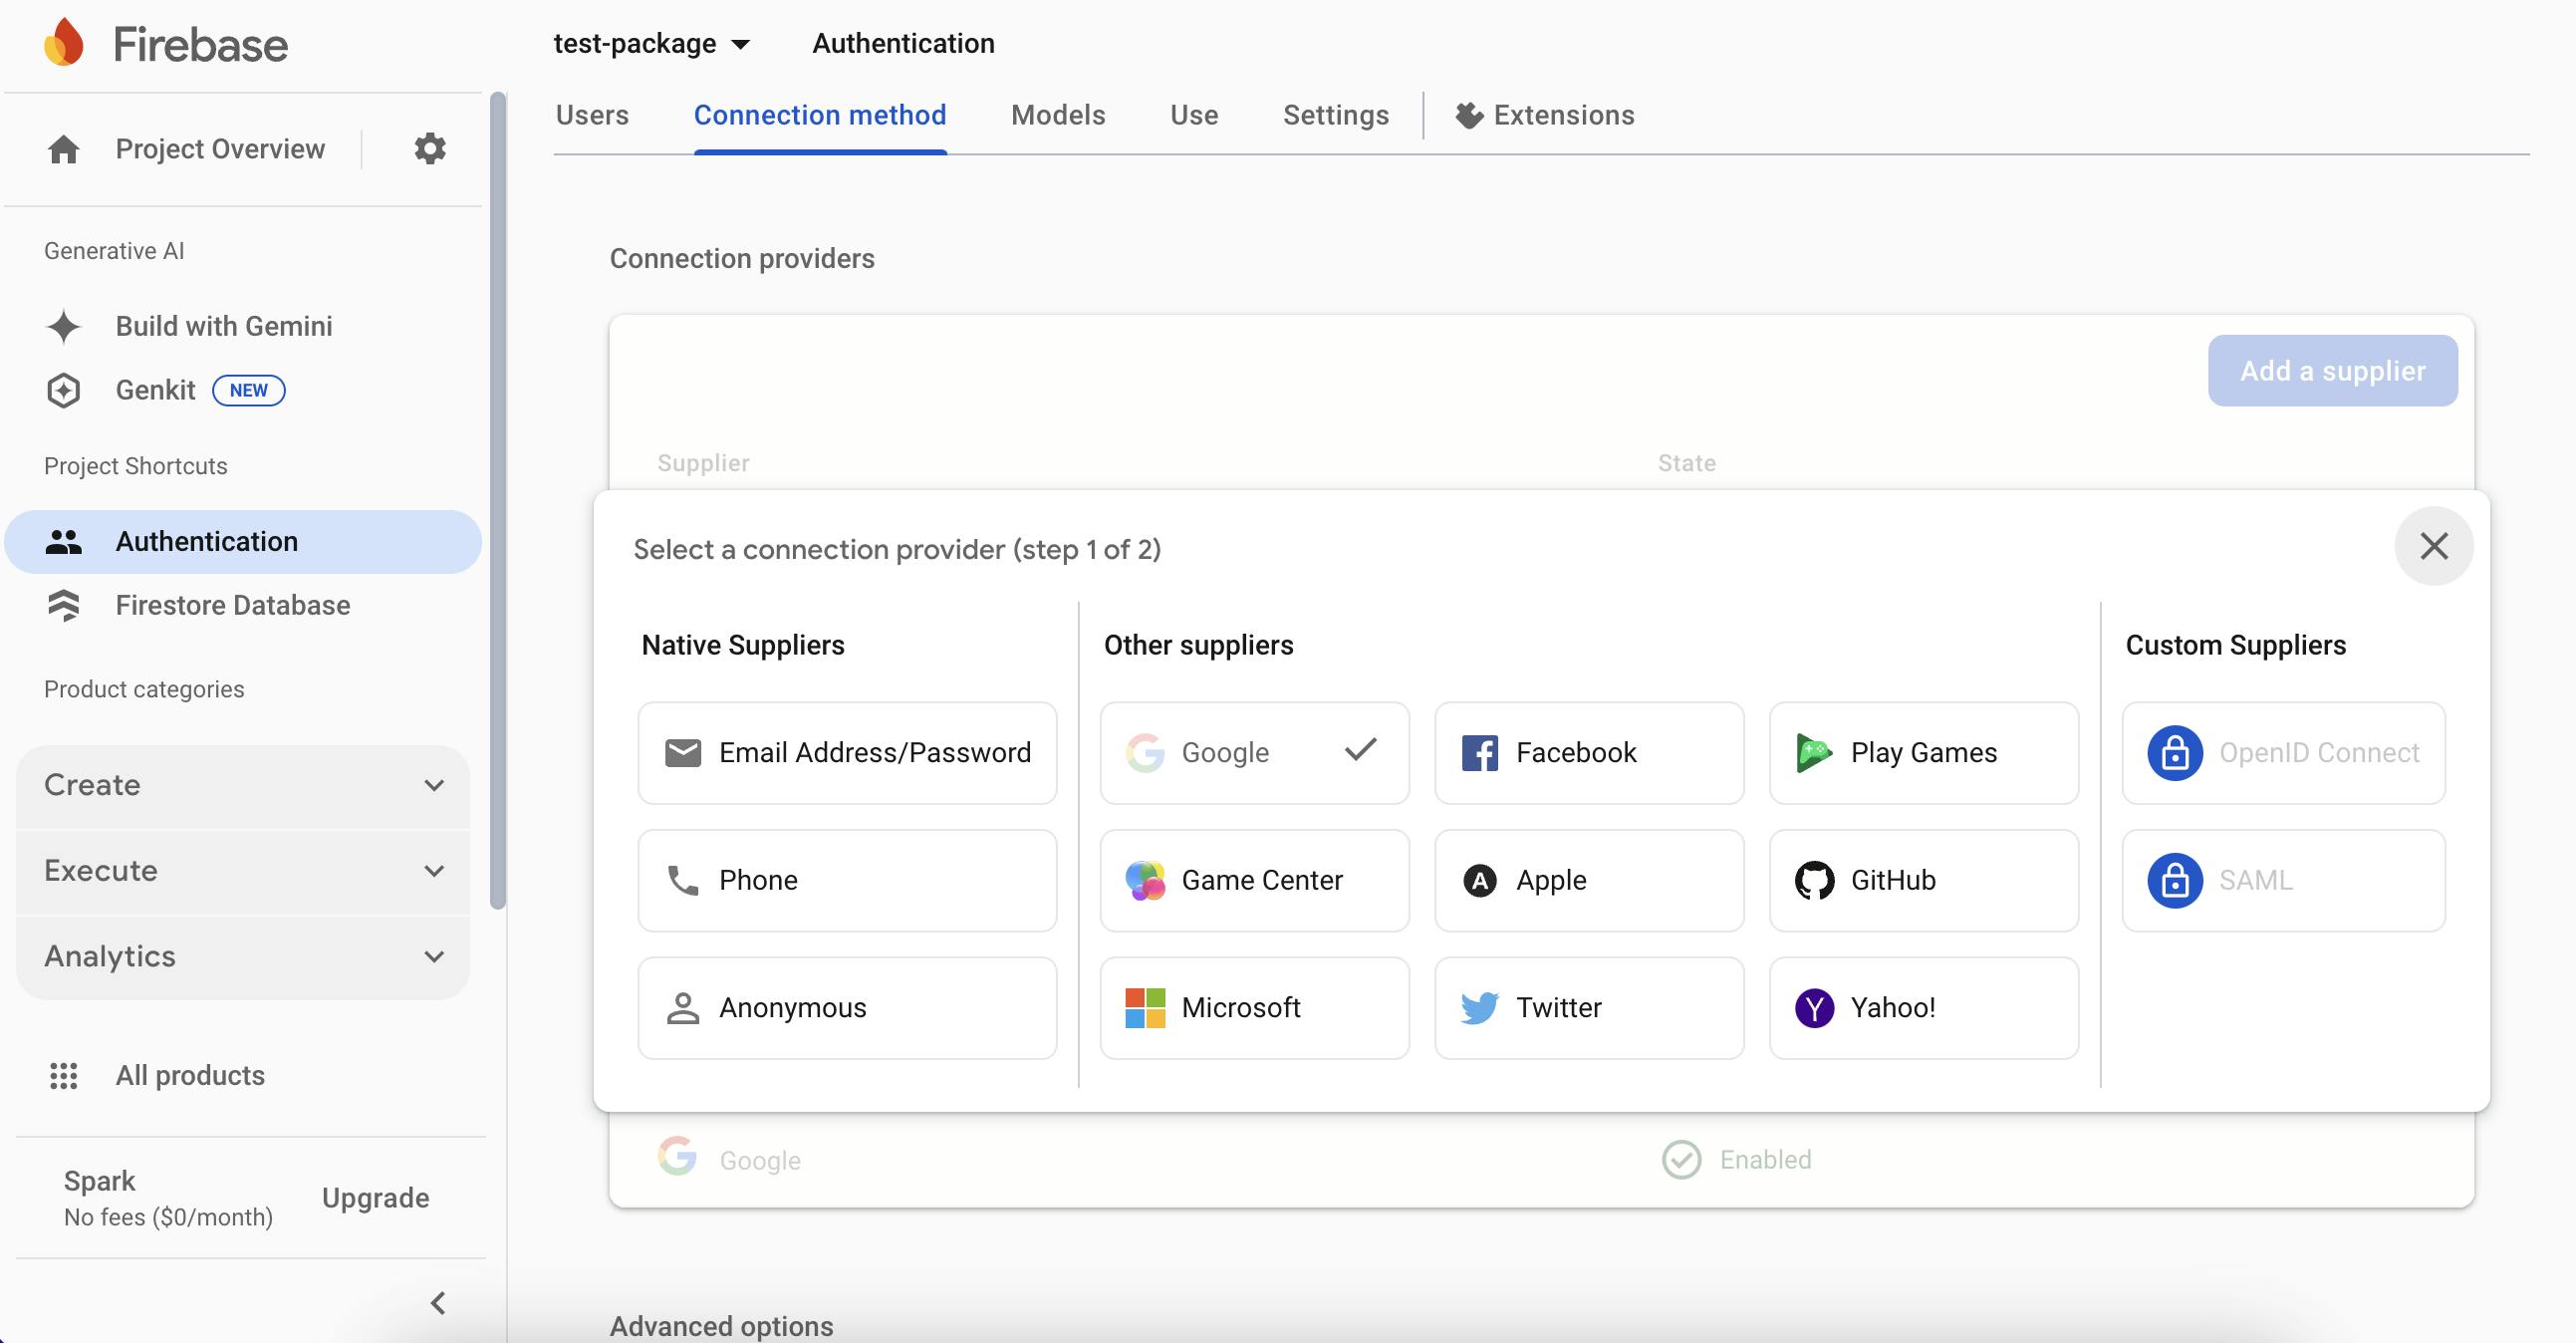Click the Play Games icon
Image resolution: width=2576 pixels, height=1343 pixels.
pyautogui.click(x=1814, y=753)
